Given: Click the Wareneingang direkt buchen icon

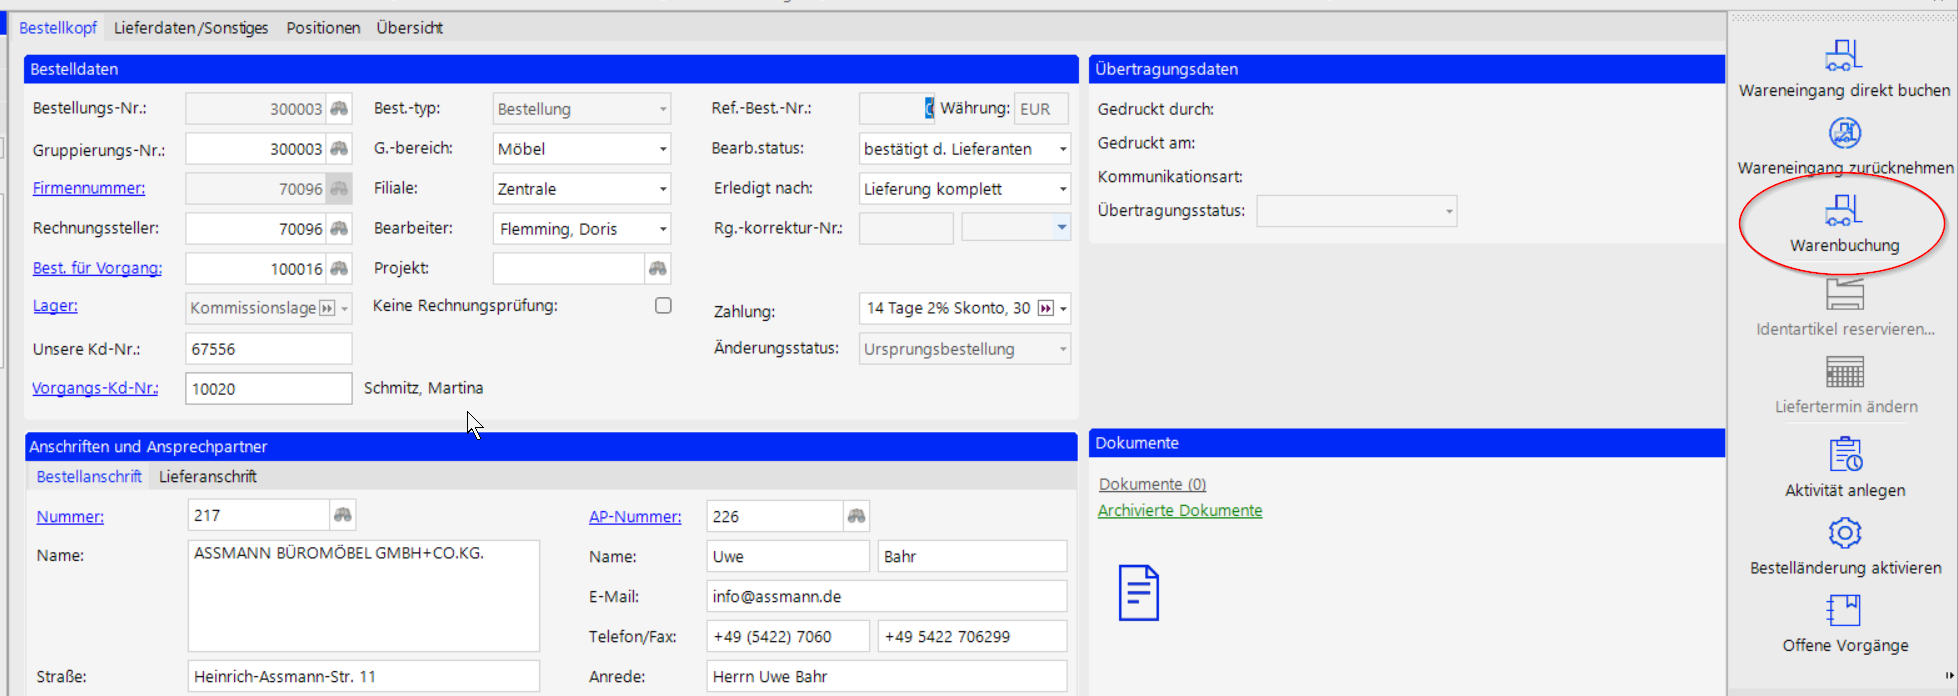Looking at the screenshot, I should point(1843,55).
